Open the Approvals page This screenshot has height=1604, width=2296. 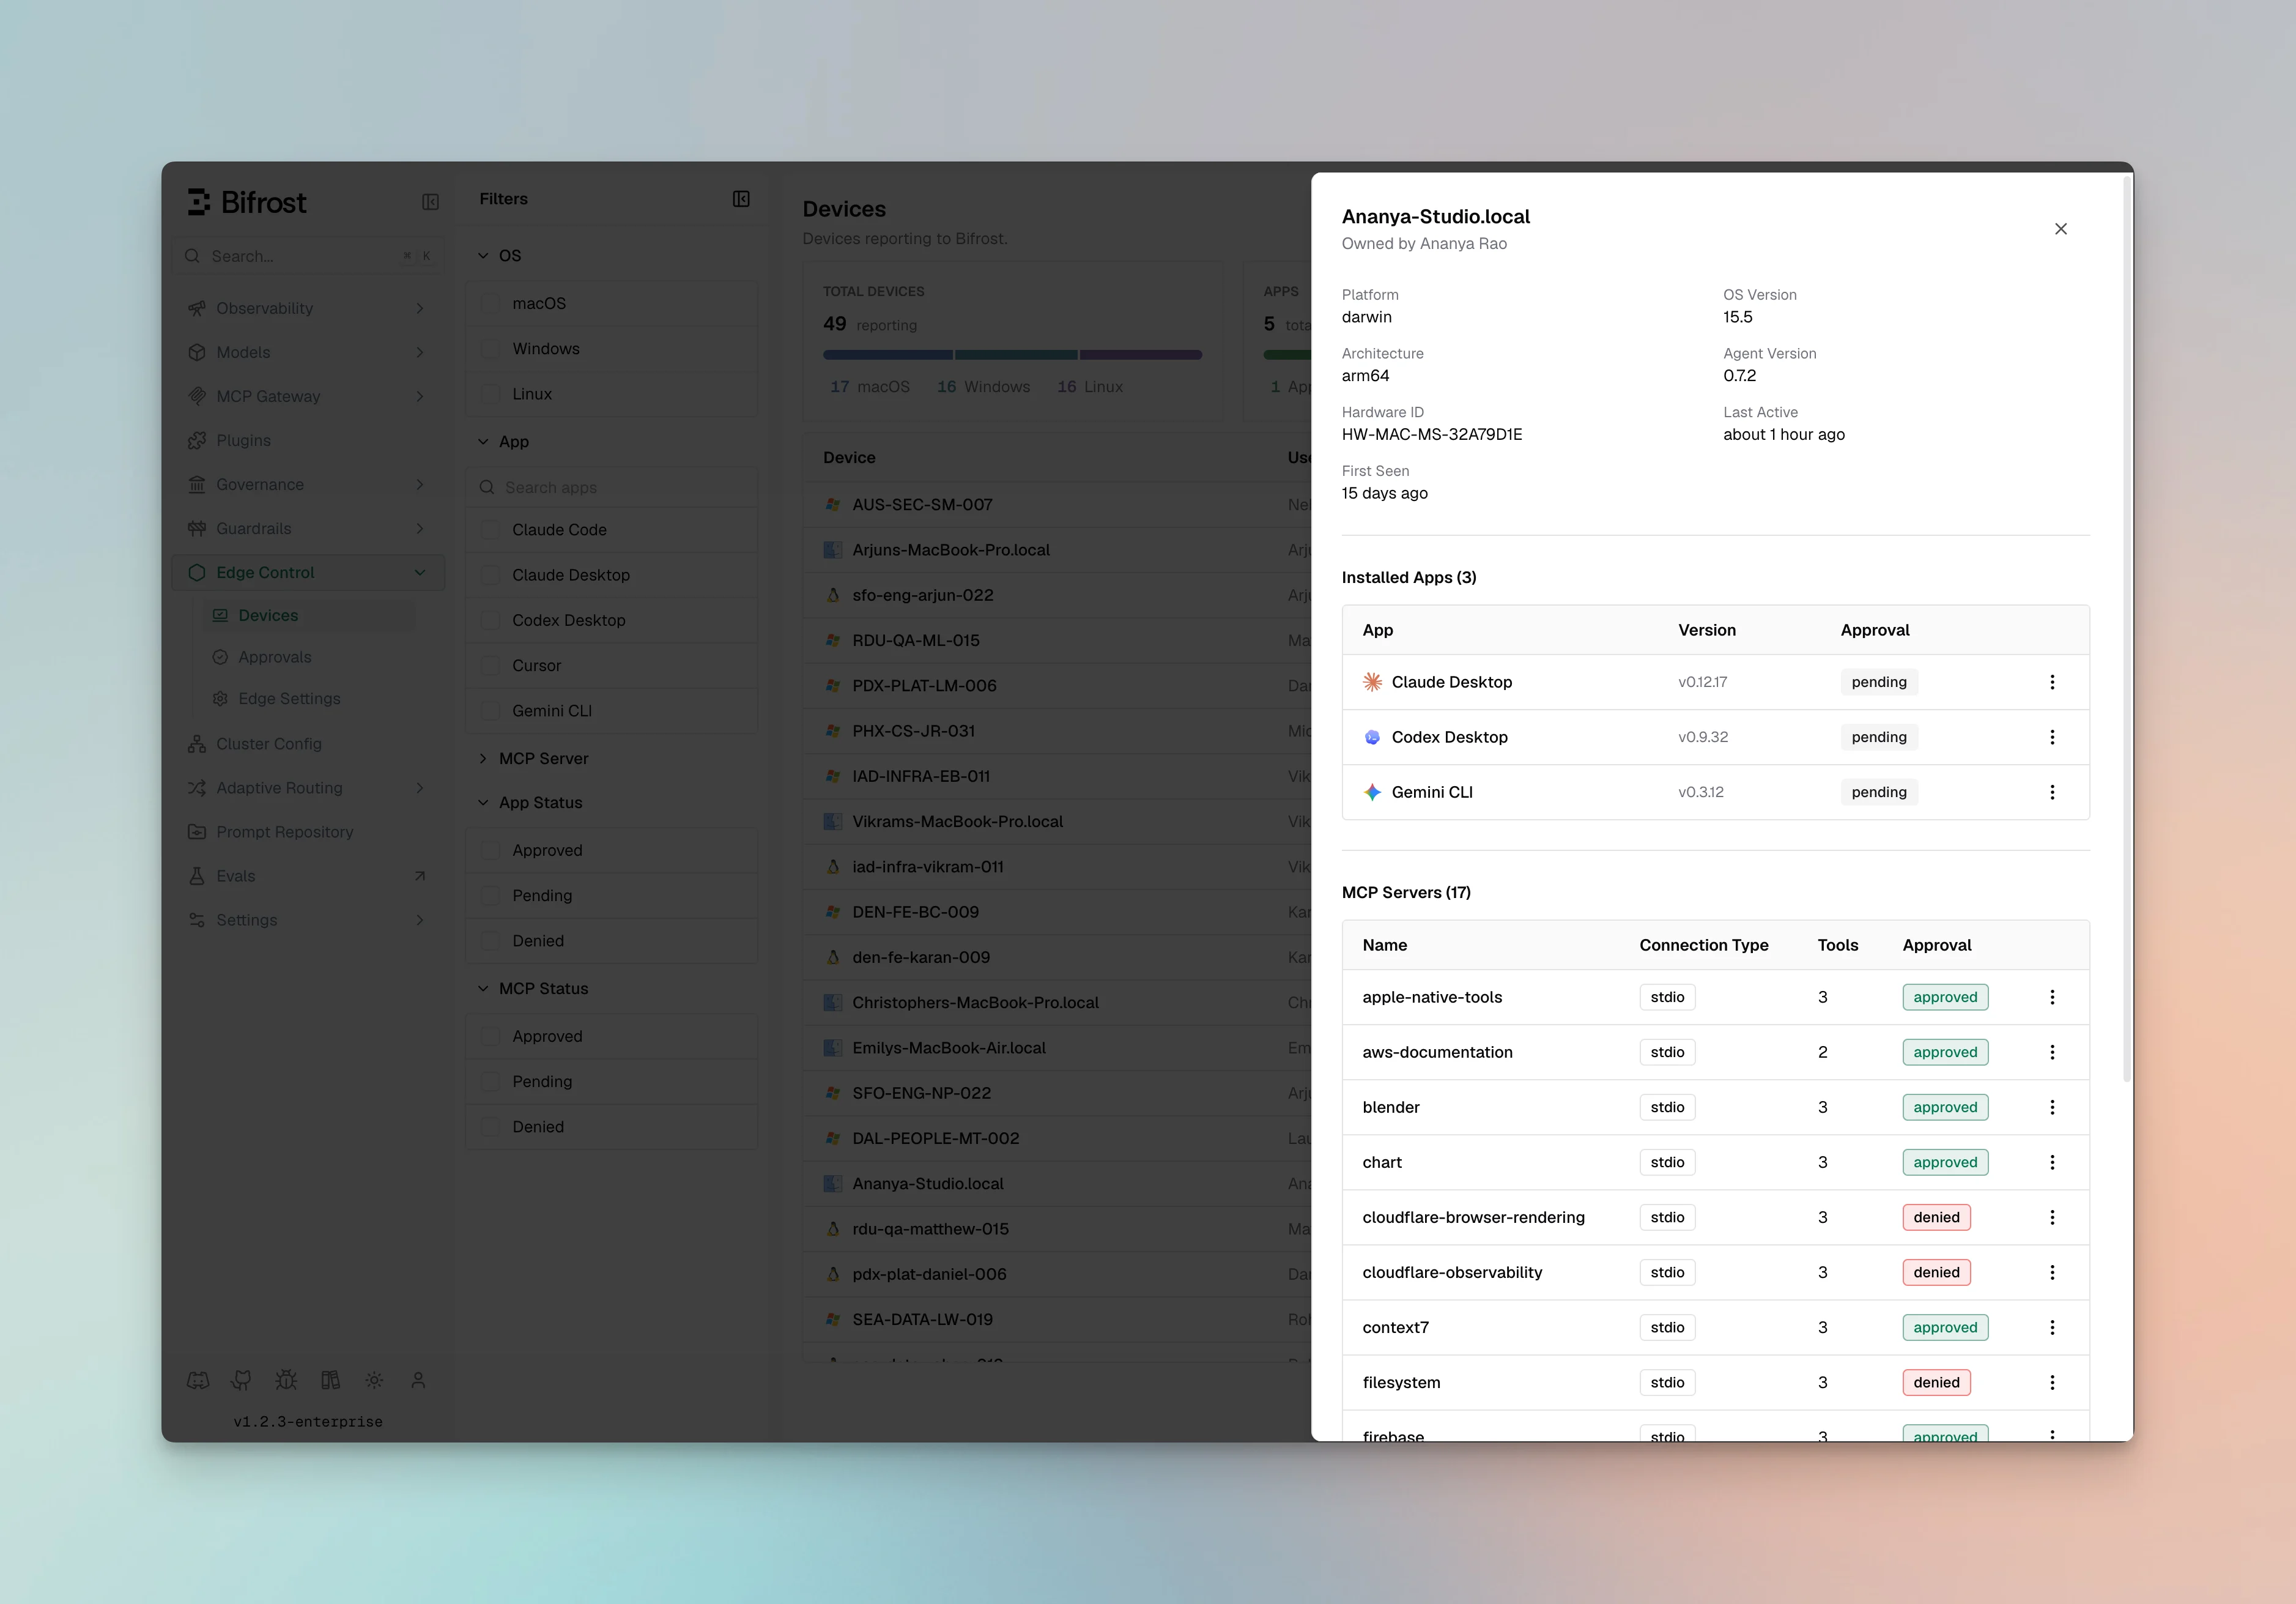point(308,657)
